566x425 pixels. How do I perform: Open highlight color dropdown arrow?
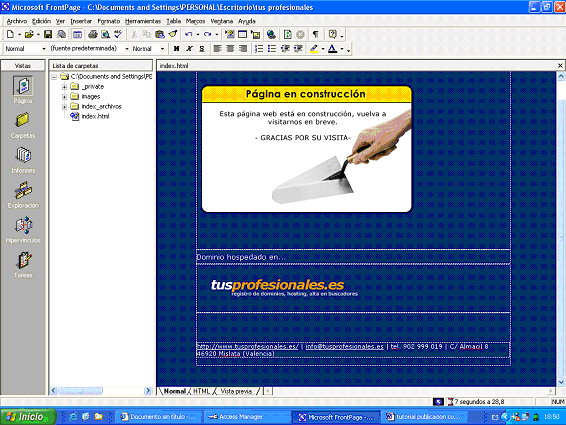coord(323,48)
